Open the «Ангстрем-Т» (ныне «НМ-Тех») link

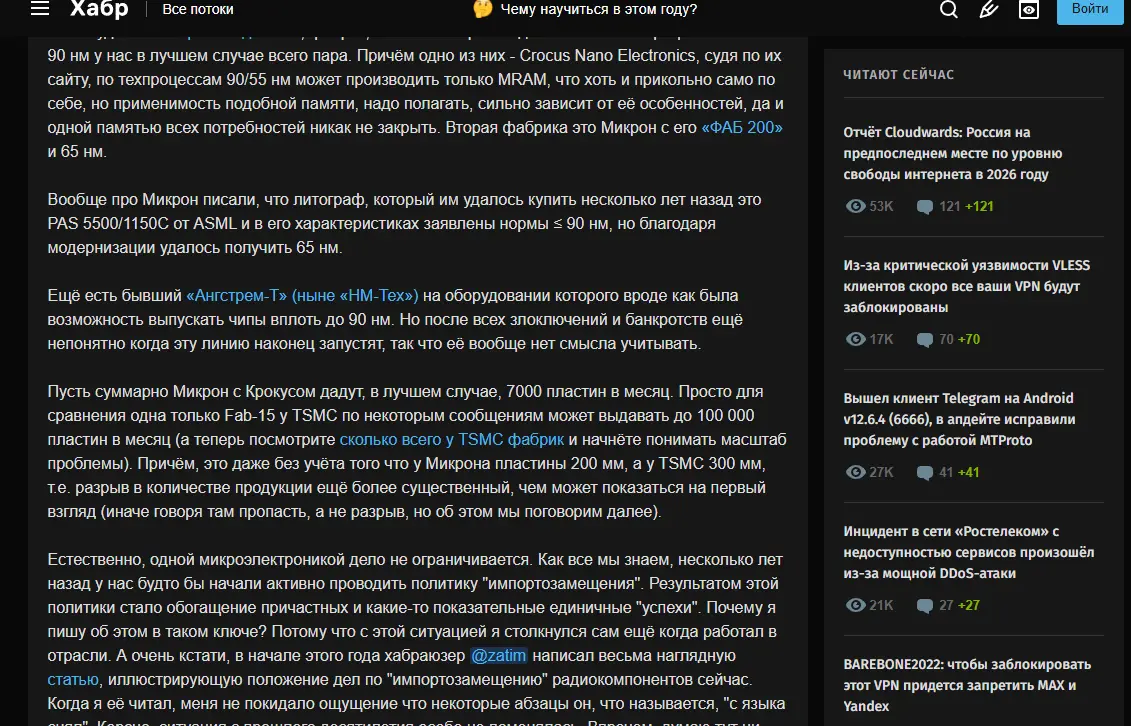pyautogui.click(x=302, y=296)
